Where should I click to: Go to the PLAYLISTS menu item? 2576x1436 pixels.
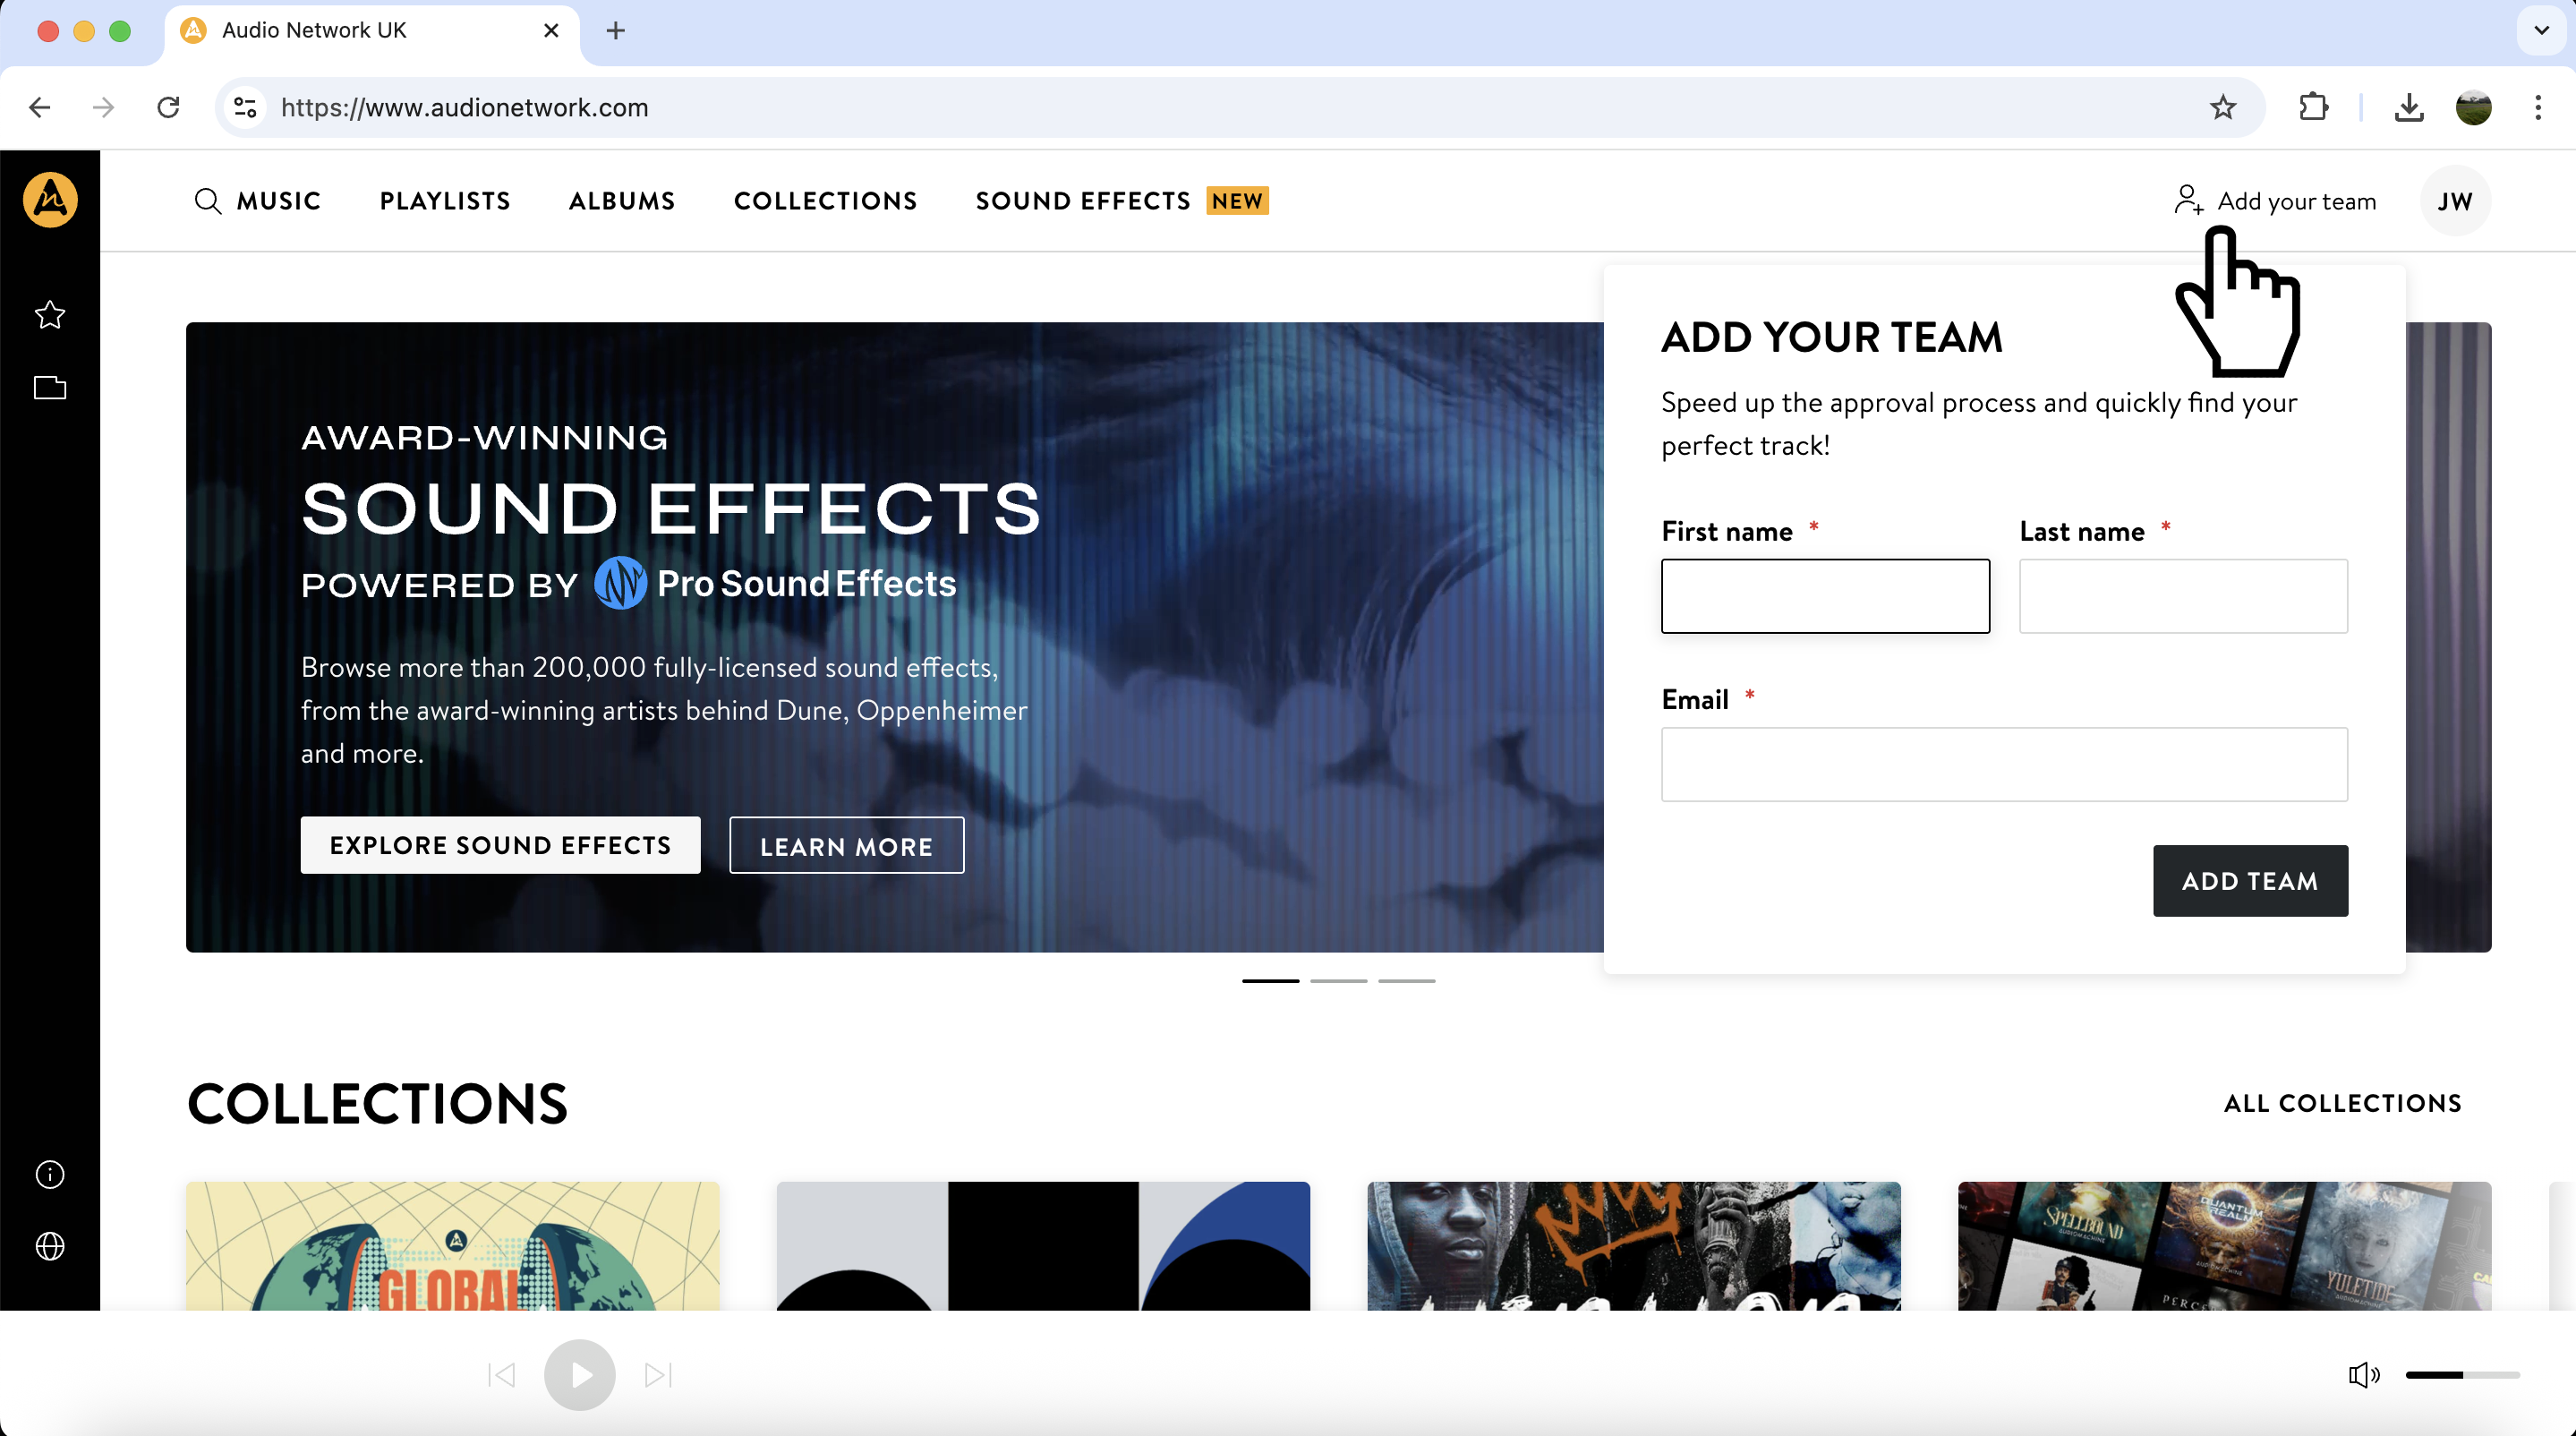point(445,201)
